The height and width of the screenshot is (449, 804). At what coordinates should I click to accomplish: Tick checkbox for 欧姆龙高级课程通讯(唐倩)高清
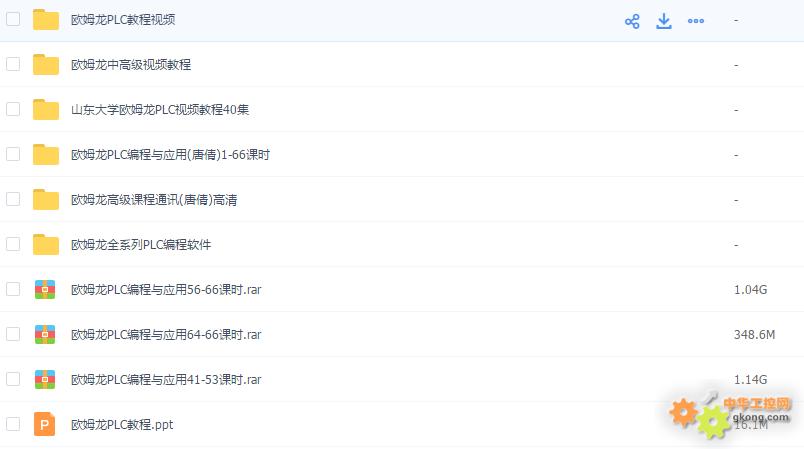coord(13,199)
